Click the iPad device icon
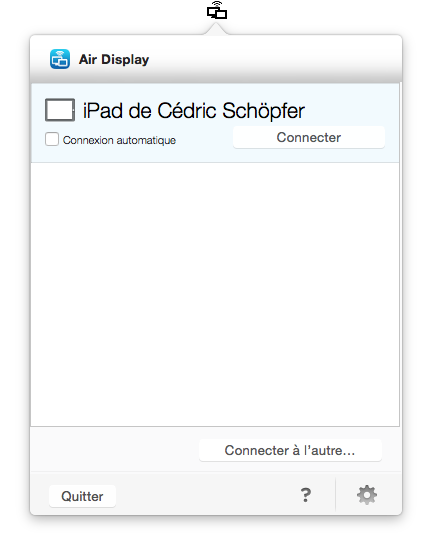Image resolution: width=432 pixels, height=549 pixels. coord(60,110)
